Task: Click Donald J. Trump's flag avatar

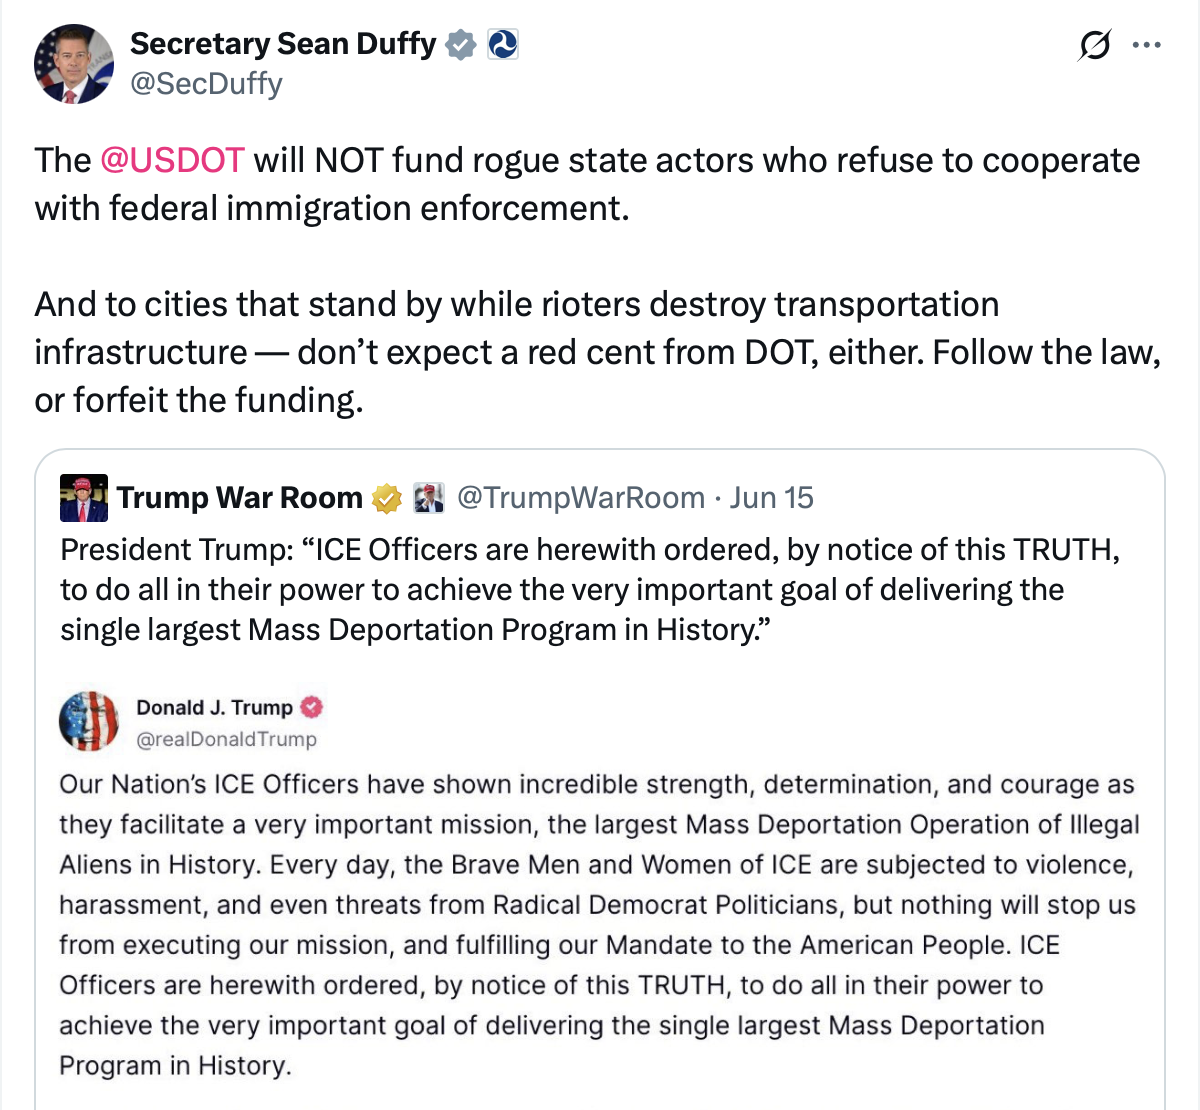Action: [89, 721]
